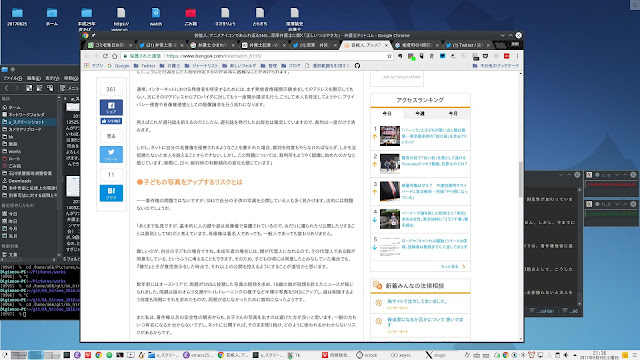The width and height of the screenshot is (640, 360).
Task: Switch file manager to compact view
Action: tap(40, 88)
